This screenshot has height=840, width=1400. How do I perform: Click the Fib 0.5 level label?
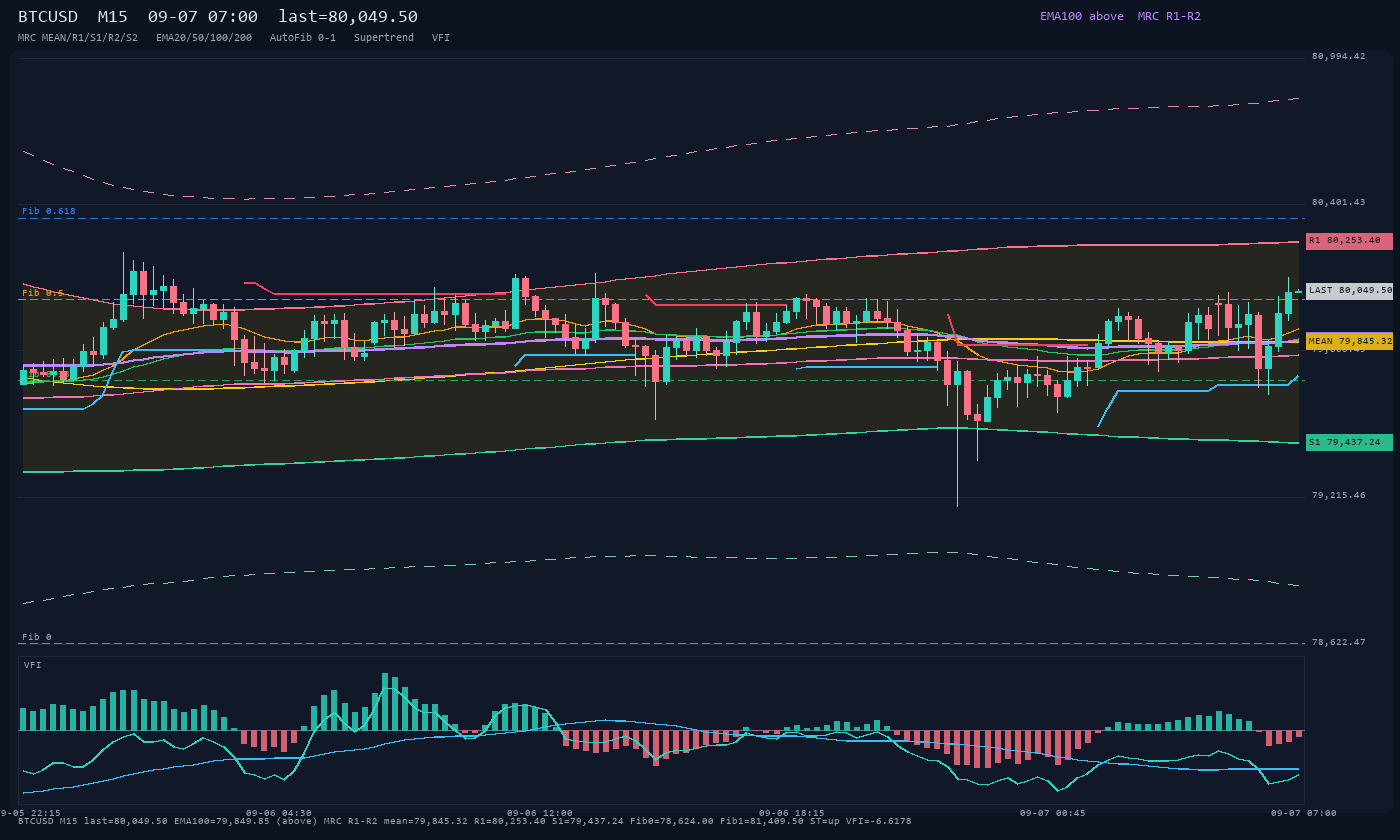coord(43,293)
